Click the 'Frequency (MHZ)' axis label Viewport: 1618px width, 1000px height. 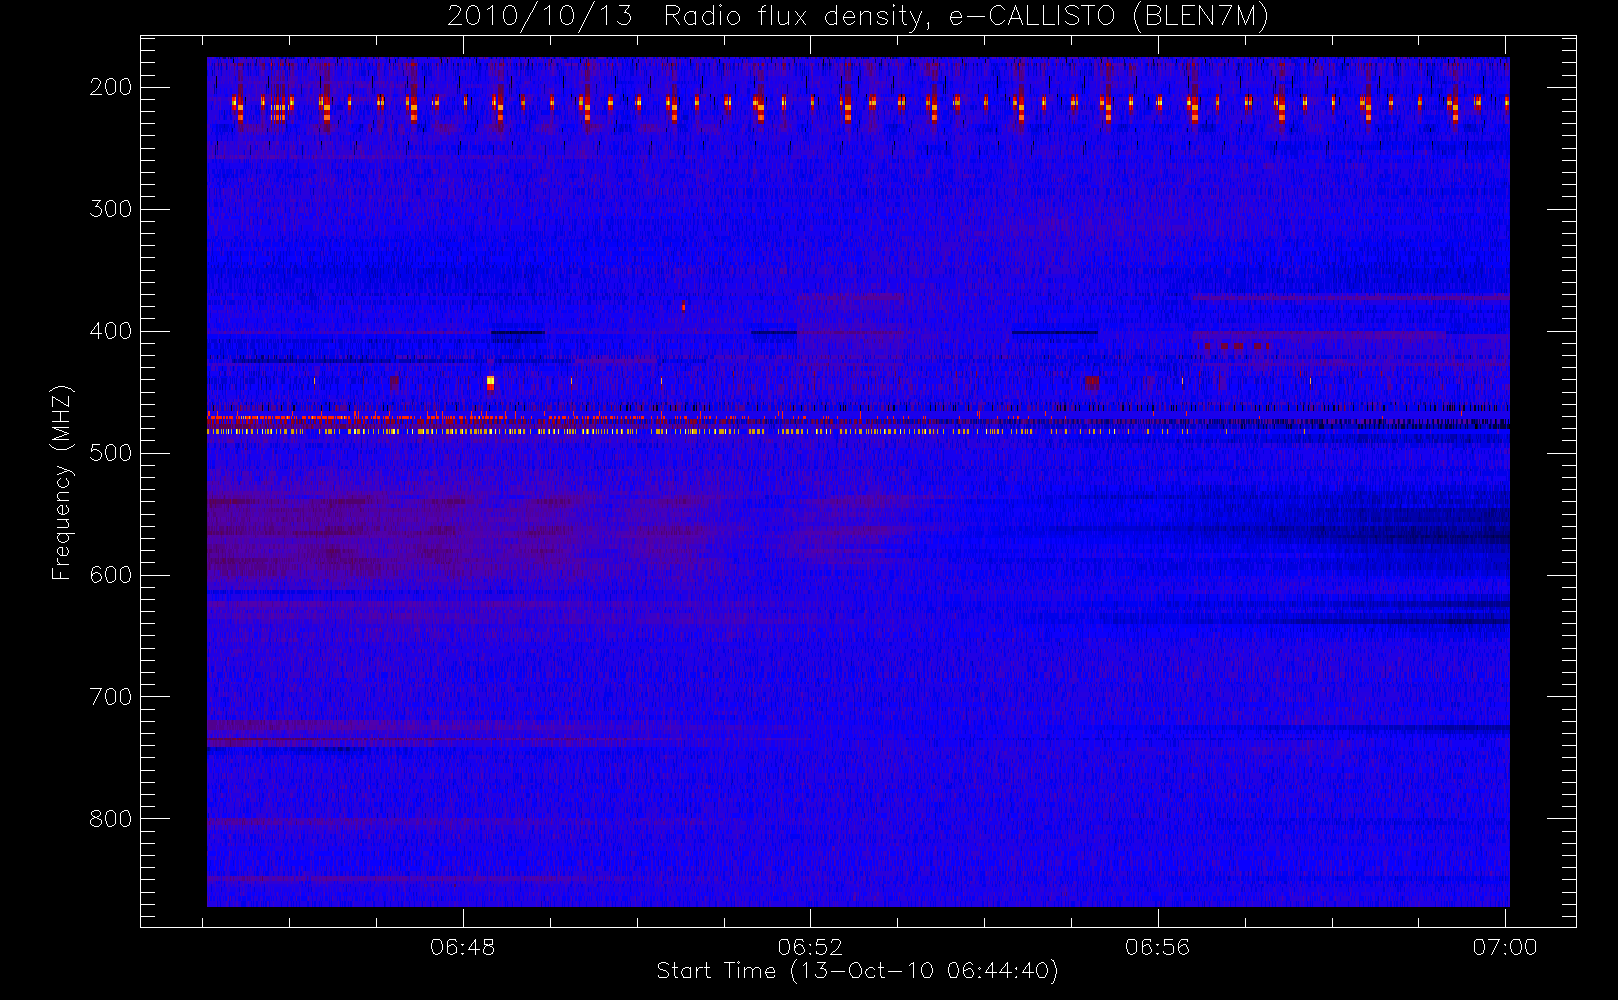tap(62, 482)
